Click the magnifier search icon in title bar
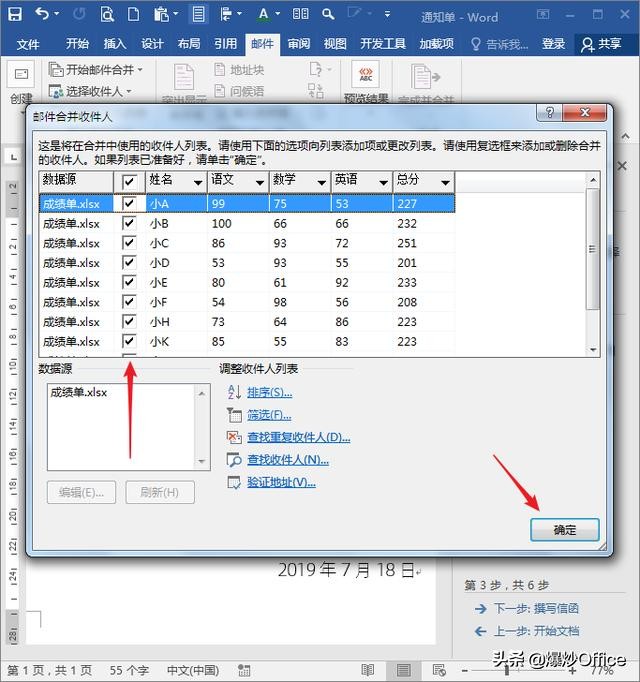 [x=328, y=14]
